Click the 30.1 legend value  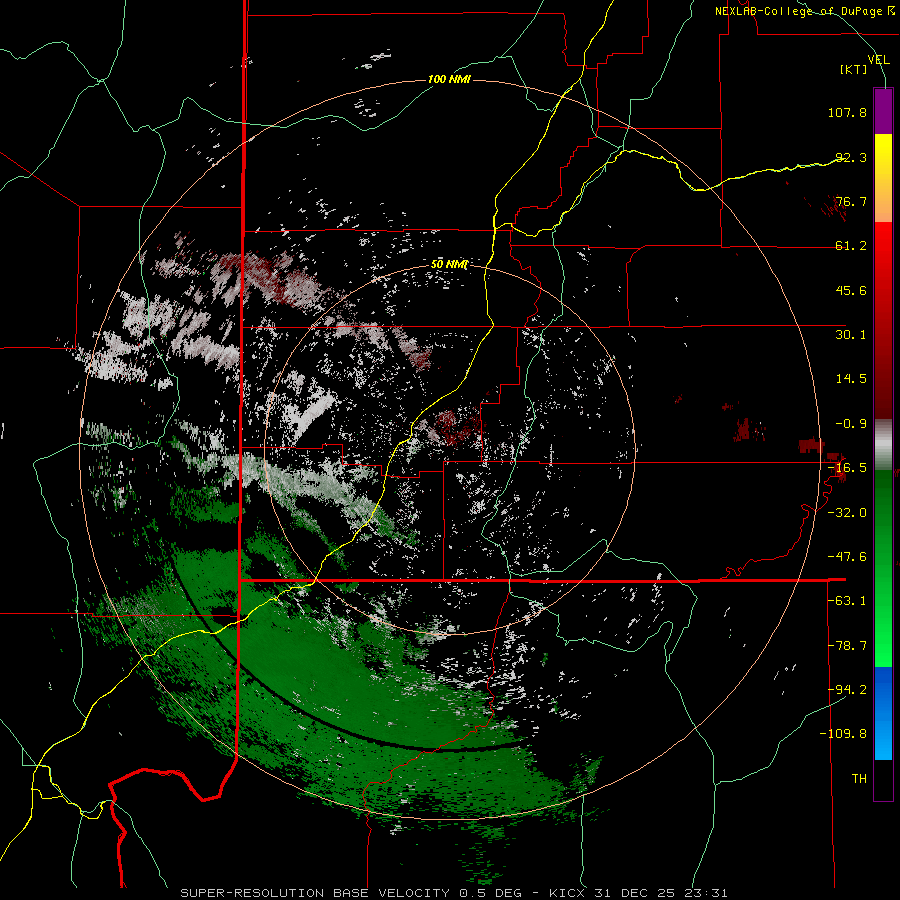tap(851, 335)
